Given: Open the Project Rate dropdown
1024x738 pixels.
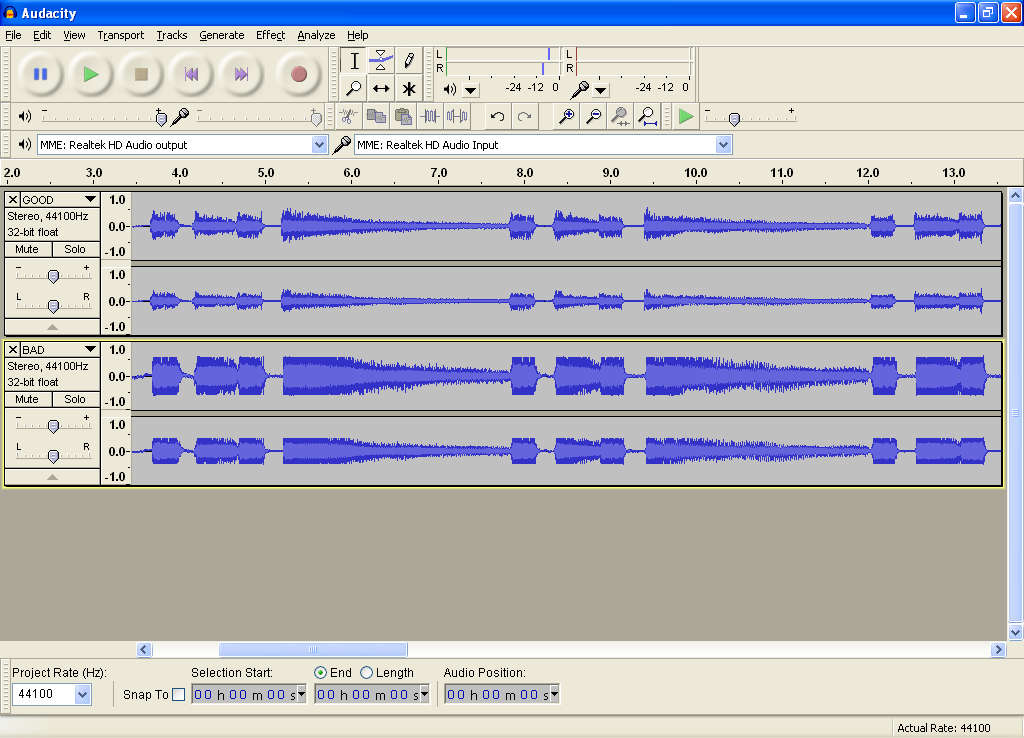Looking at the screenshot, I should click(x=82, y=695).
